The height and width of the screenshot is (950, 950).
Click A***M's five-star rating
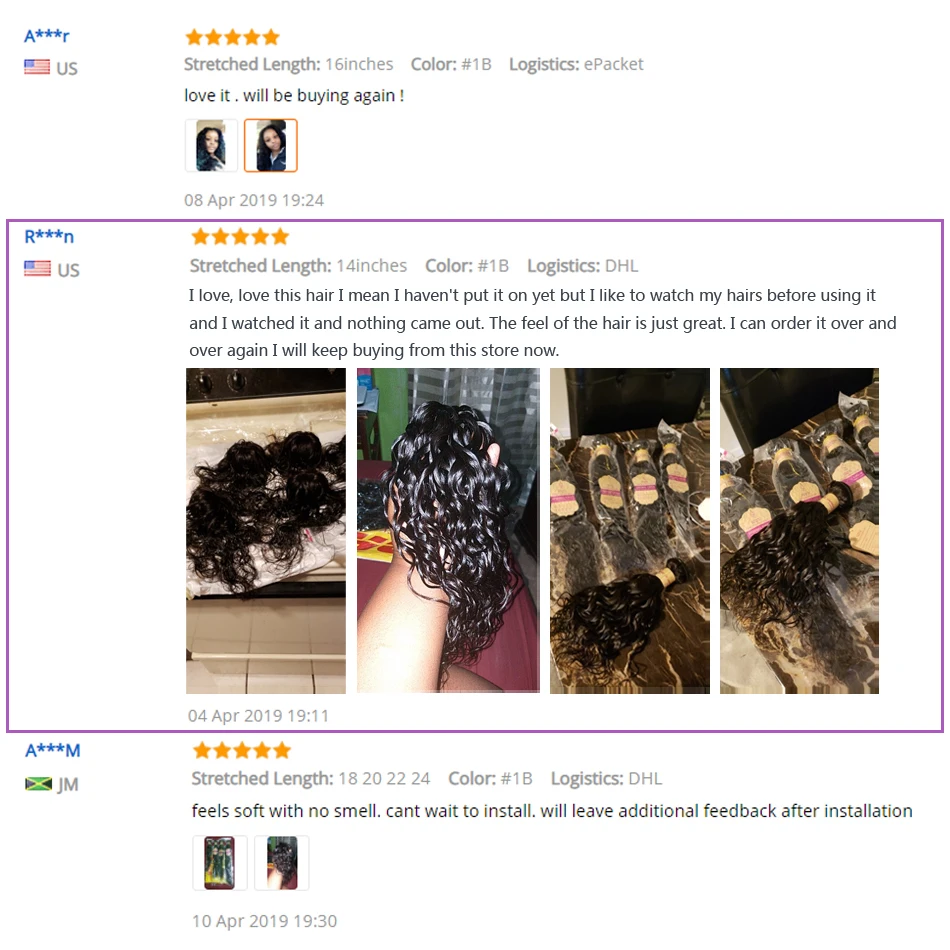click(242, 751)
